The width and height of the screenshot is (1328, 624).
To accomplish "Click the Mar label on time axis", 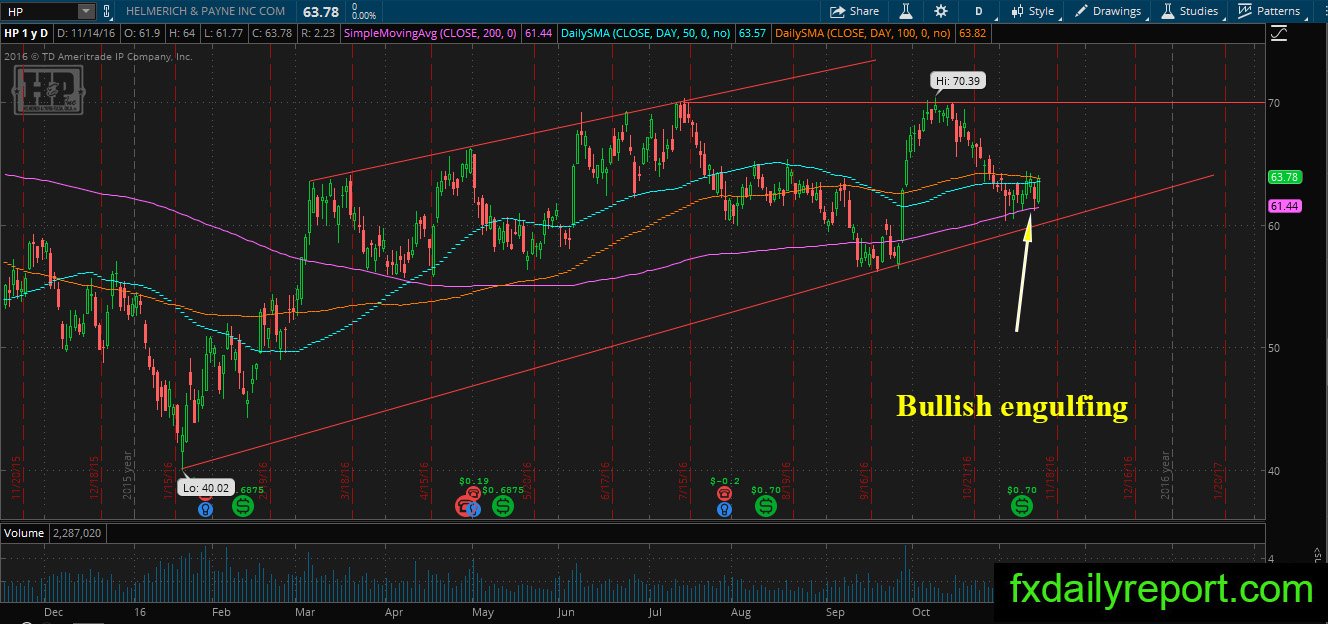I will 306,612.
